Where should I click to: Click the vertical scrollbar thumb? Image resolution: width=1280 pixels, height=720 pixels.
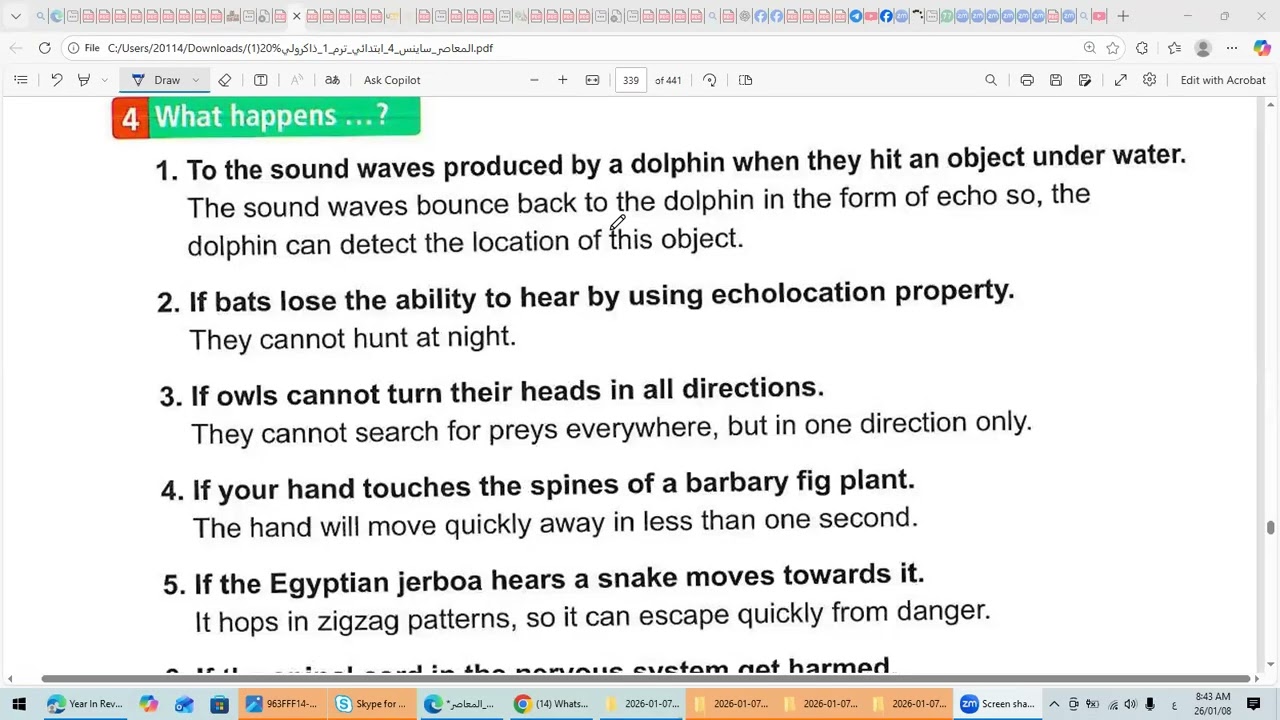point(1271,527)
